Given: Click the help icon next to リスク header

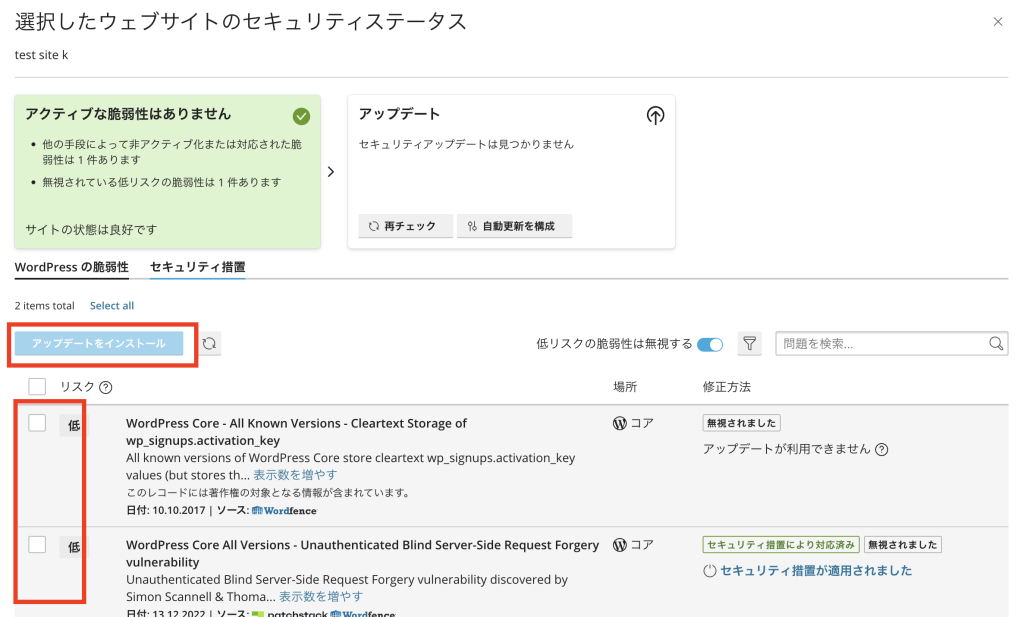Looking at the screenshot, I should click(105, 387).
